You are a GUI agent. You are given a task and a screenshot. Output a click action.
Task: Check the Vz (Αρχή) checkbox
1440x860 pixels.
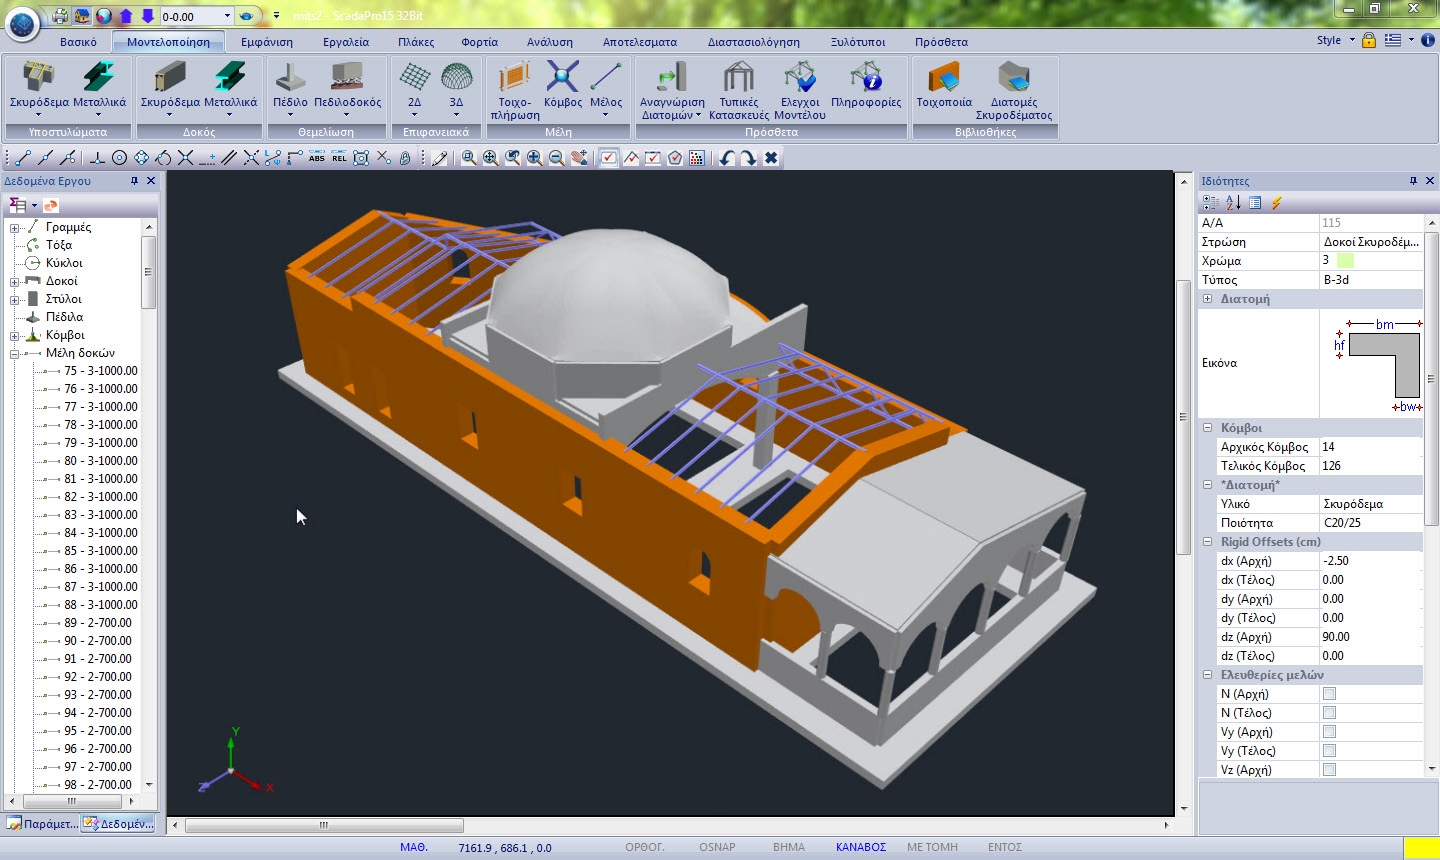[1329, 770]
